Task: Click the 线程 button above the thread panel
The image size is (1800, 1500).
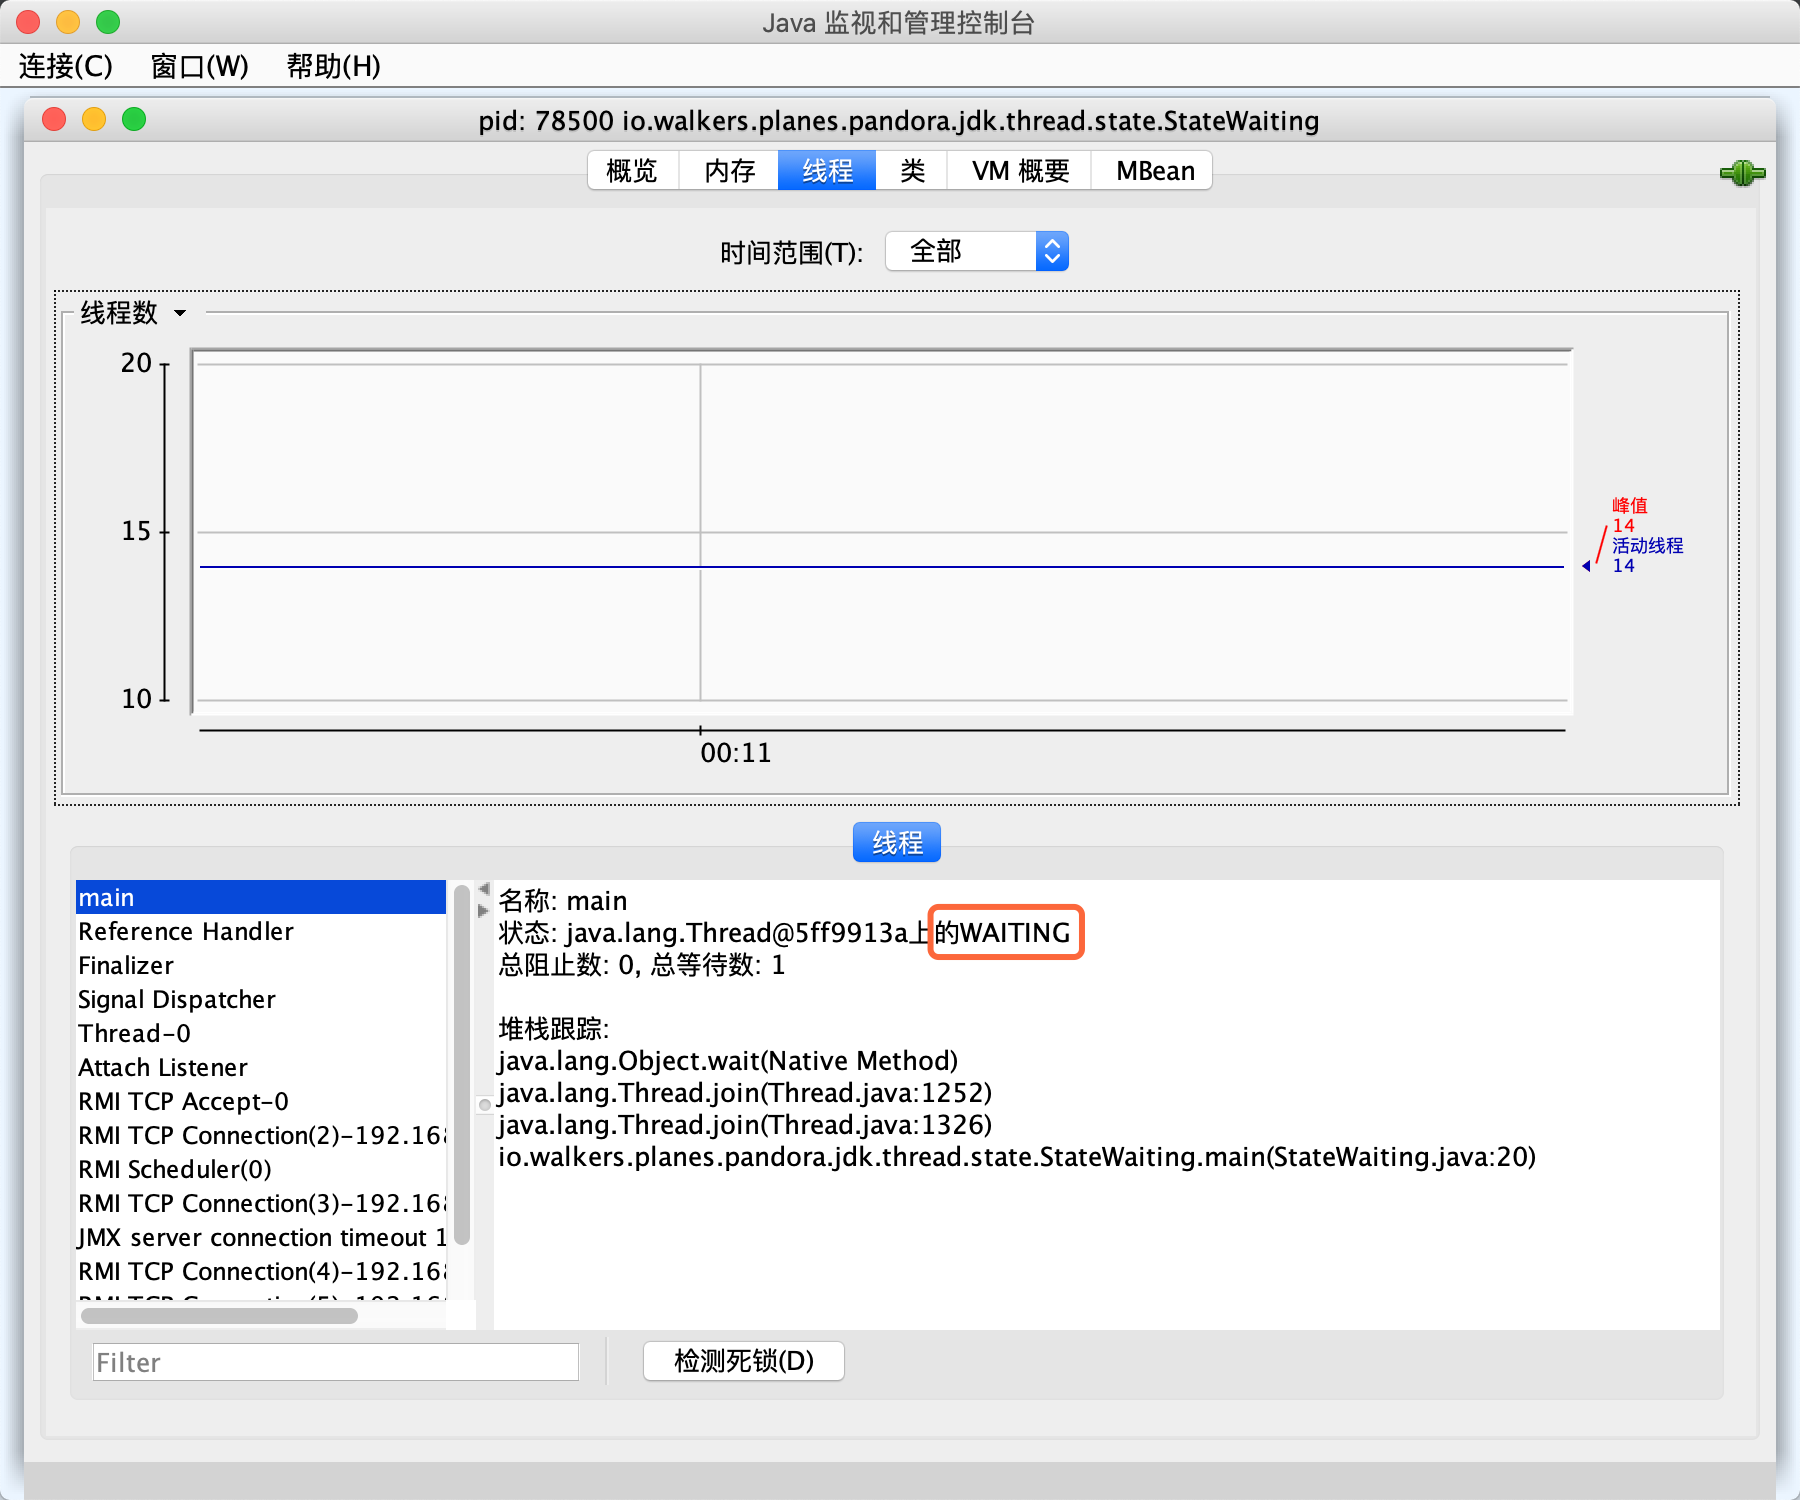Action: [x=896, y=841]
